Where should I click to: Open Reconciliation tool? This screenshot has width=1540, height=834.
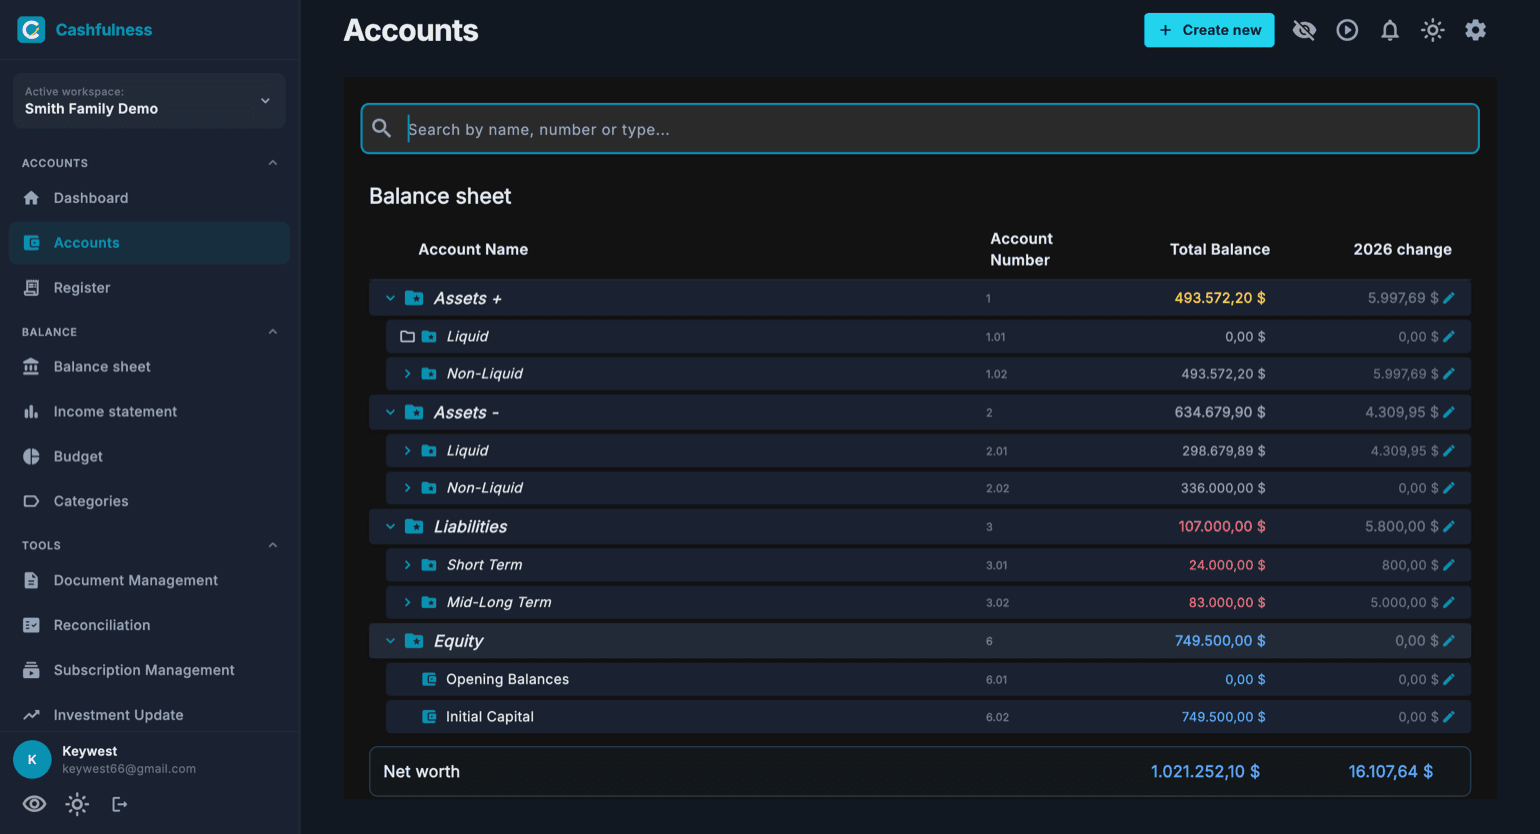tap(149, 625)
